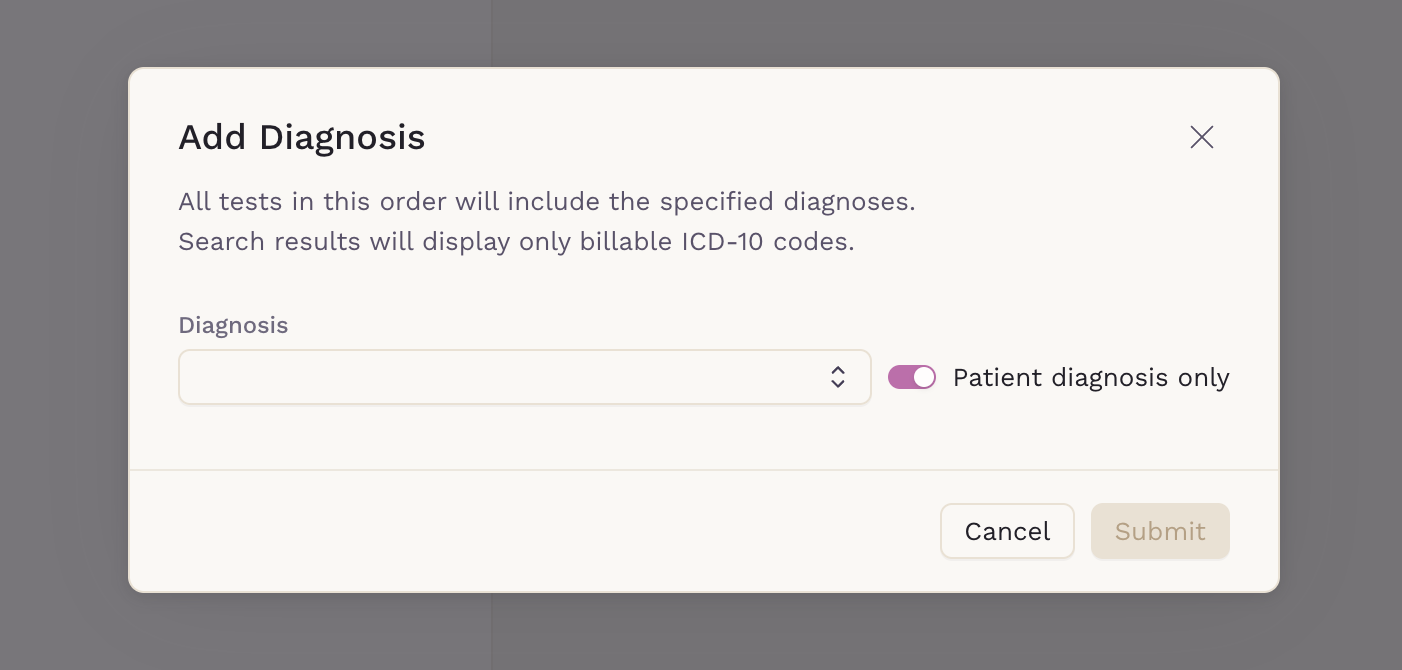This screenshot has width=1402, height=670.
Task: Click the 'All tests in this order' description line
Action: coord(547,202)
